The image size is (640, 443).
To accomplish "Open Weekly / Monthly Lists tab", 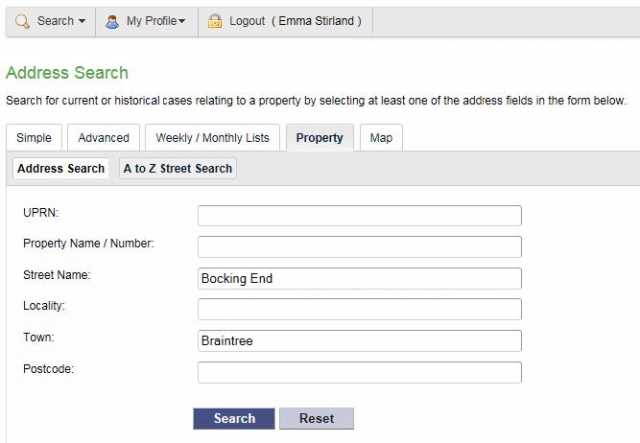I will coord(212,138).
